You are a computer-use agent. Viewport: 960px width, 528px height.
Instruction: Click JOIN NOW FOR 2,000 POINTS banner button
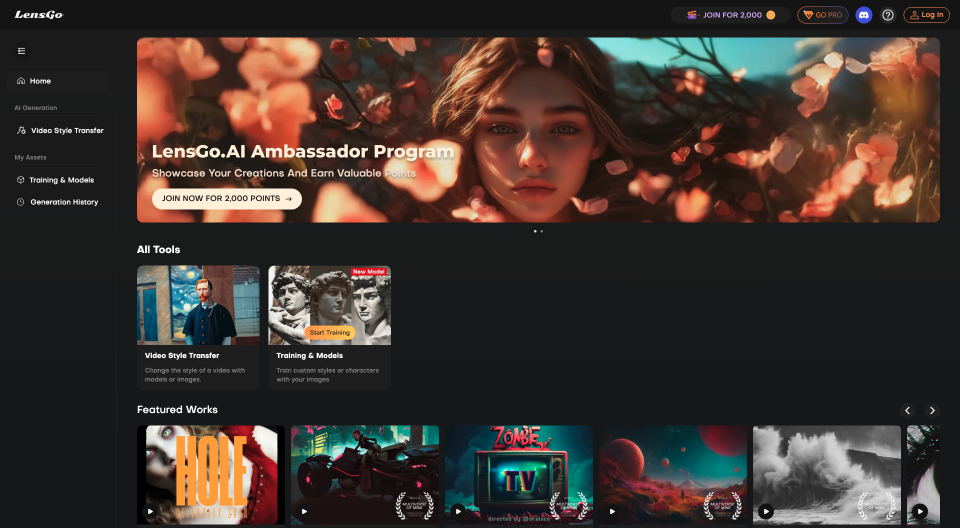tap(227, 198)
